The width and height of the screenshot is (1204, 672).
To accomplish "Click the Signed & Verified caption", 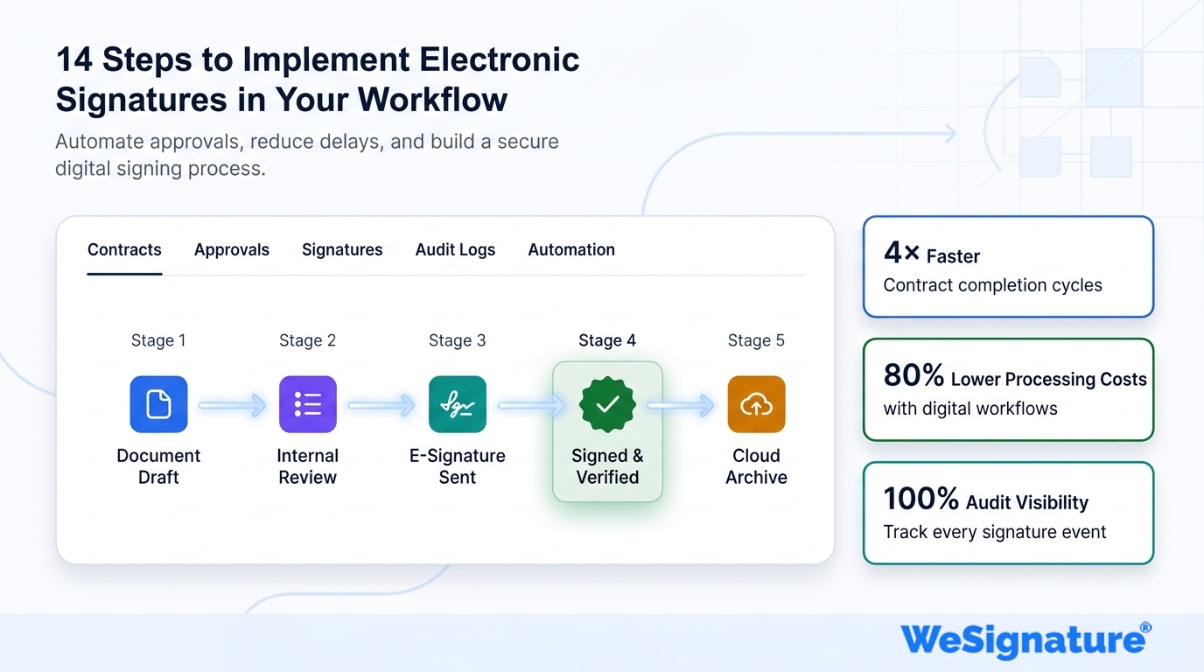I will [607, 466].
